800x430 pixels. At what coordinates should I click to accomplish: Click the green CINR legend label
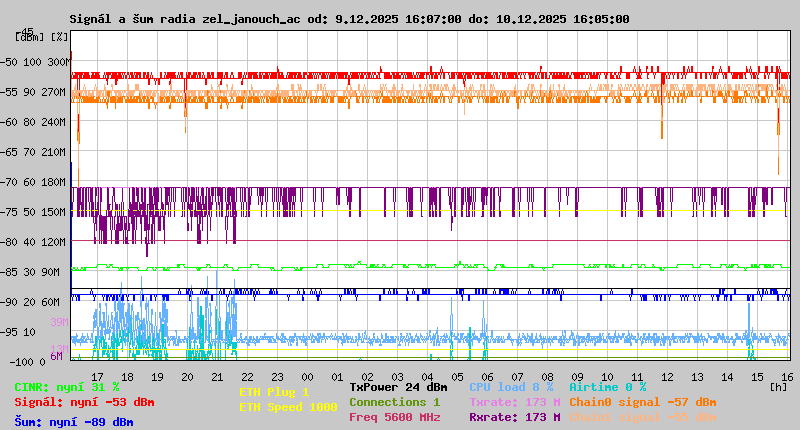(x=67, y=387)
